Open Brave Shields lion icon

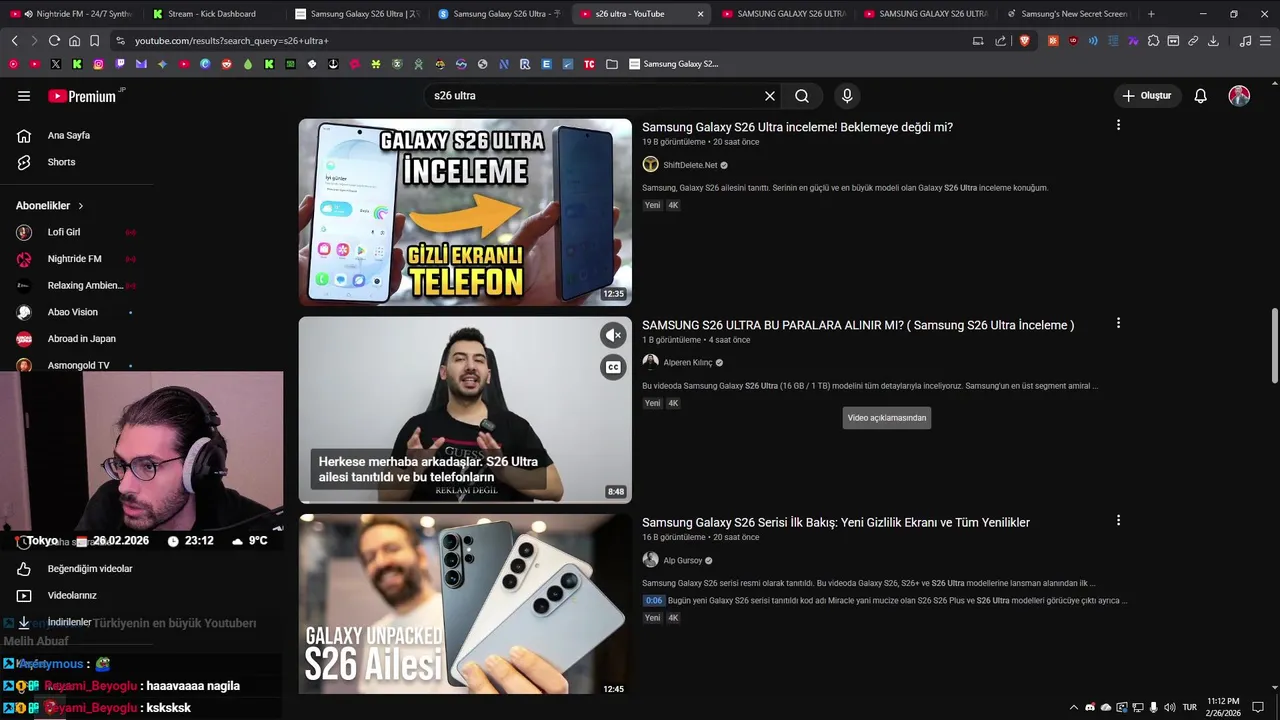[1024, 41]
